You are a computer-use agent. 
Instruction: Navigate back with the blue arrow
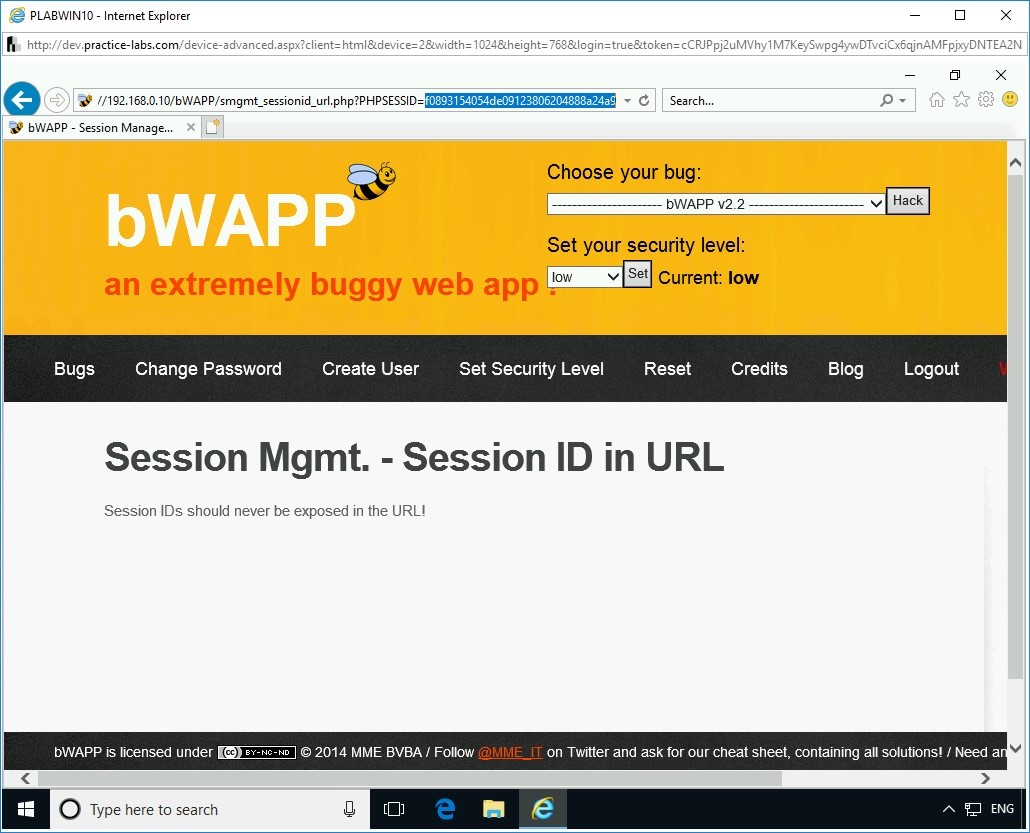pos(22,99)
